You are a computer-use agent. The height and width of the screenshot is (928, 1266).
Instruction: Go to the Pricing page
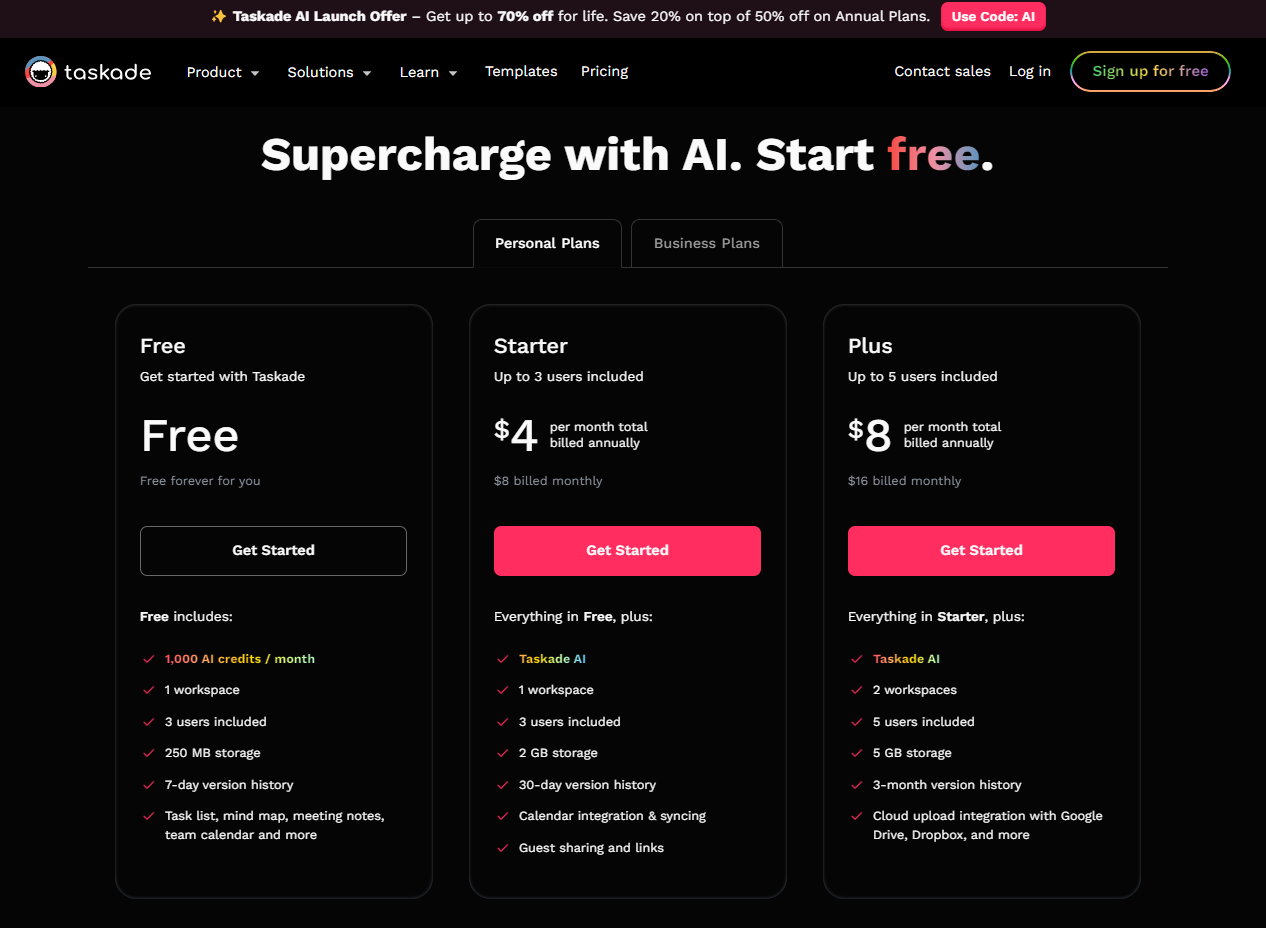pos(604,71)
